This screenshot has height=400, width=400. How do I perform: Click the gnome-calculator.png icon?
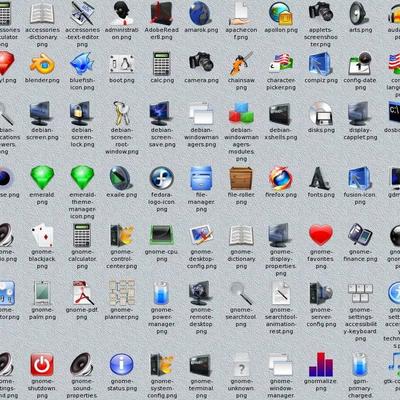82,235
